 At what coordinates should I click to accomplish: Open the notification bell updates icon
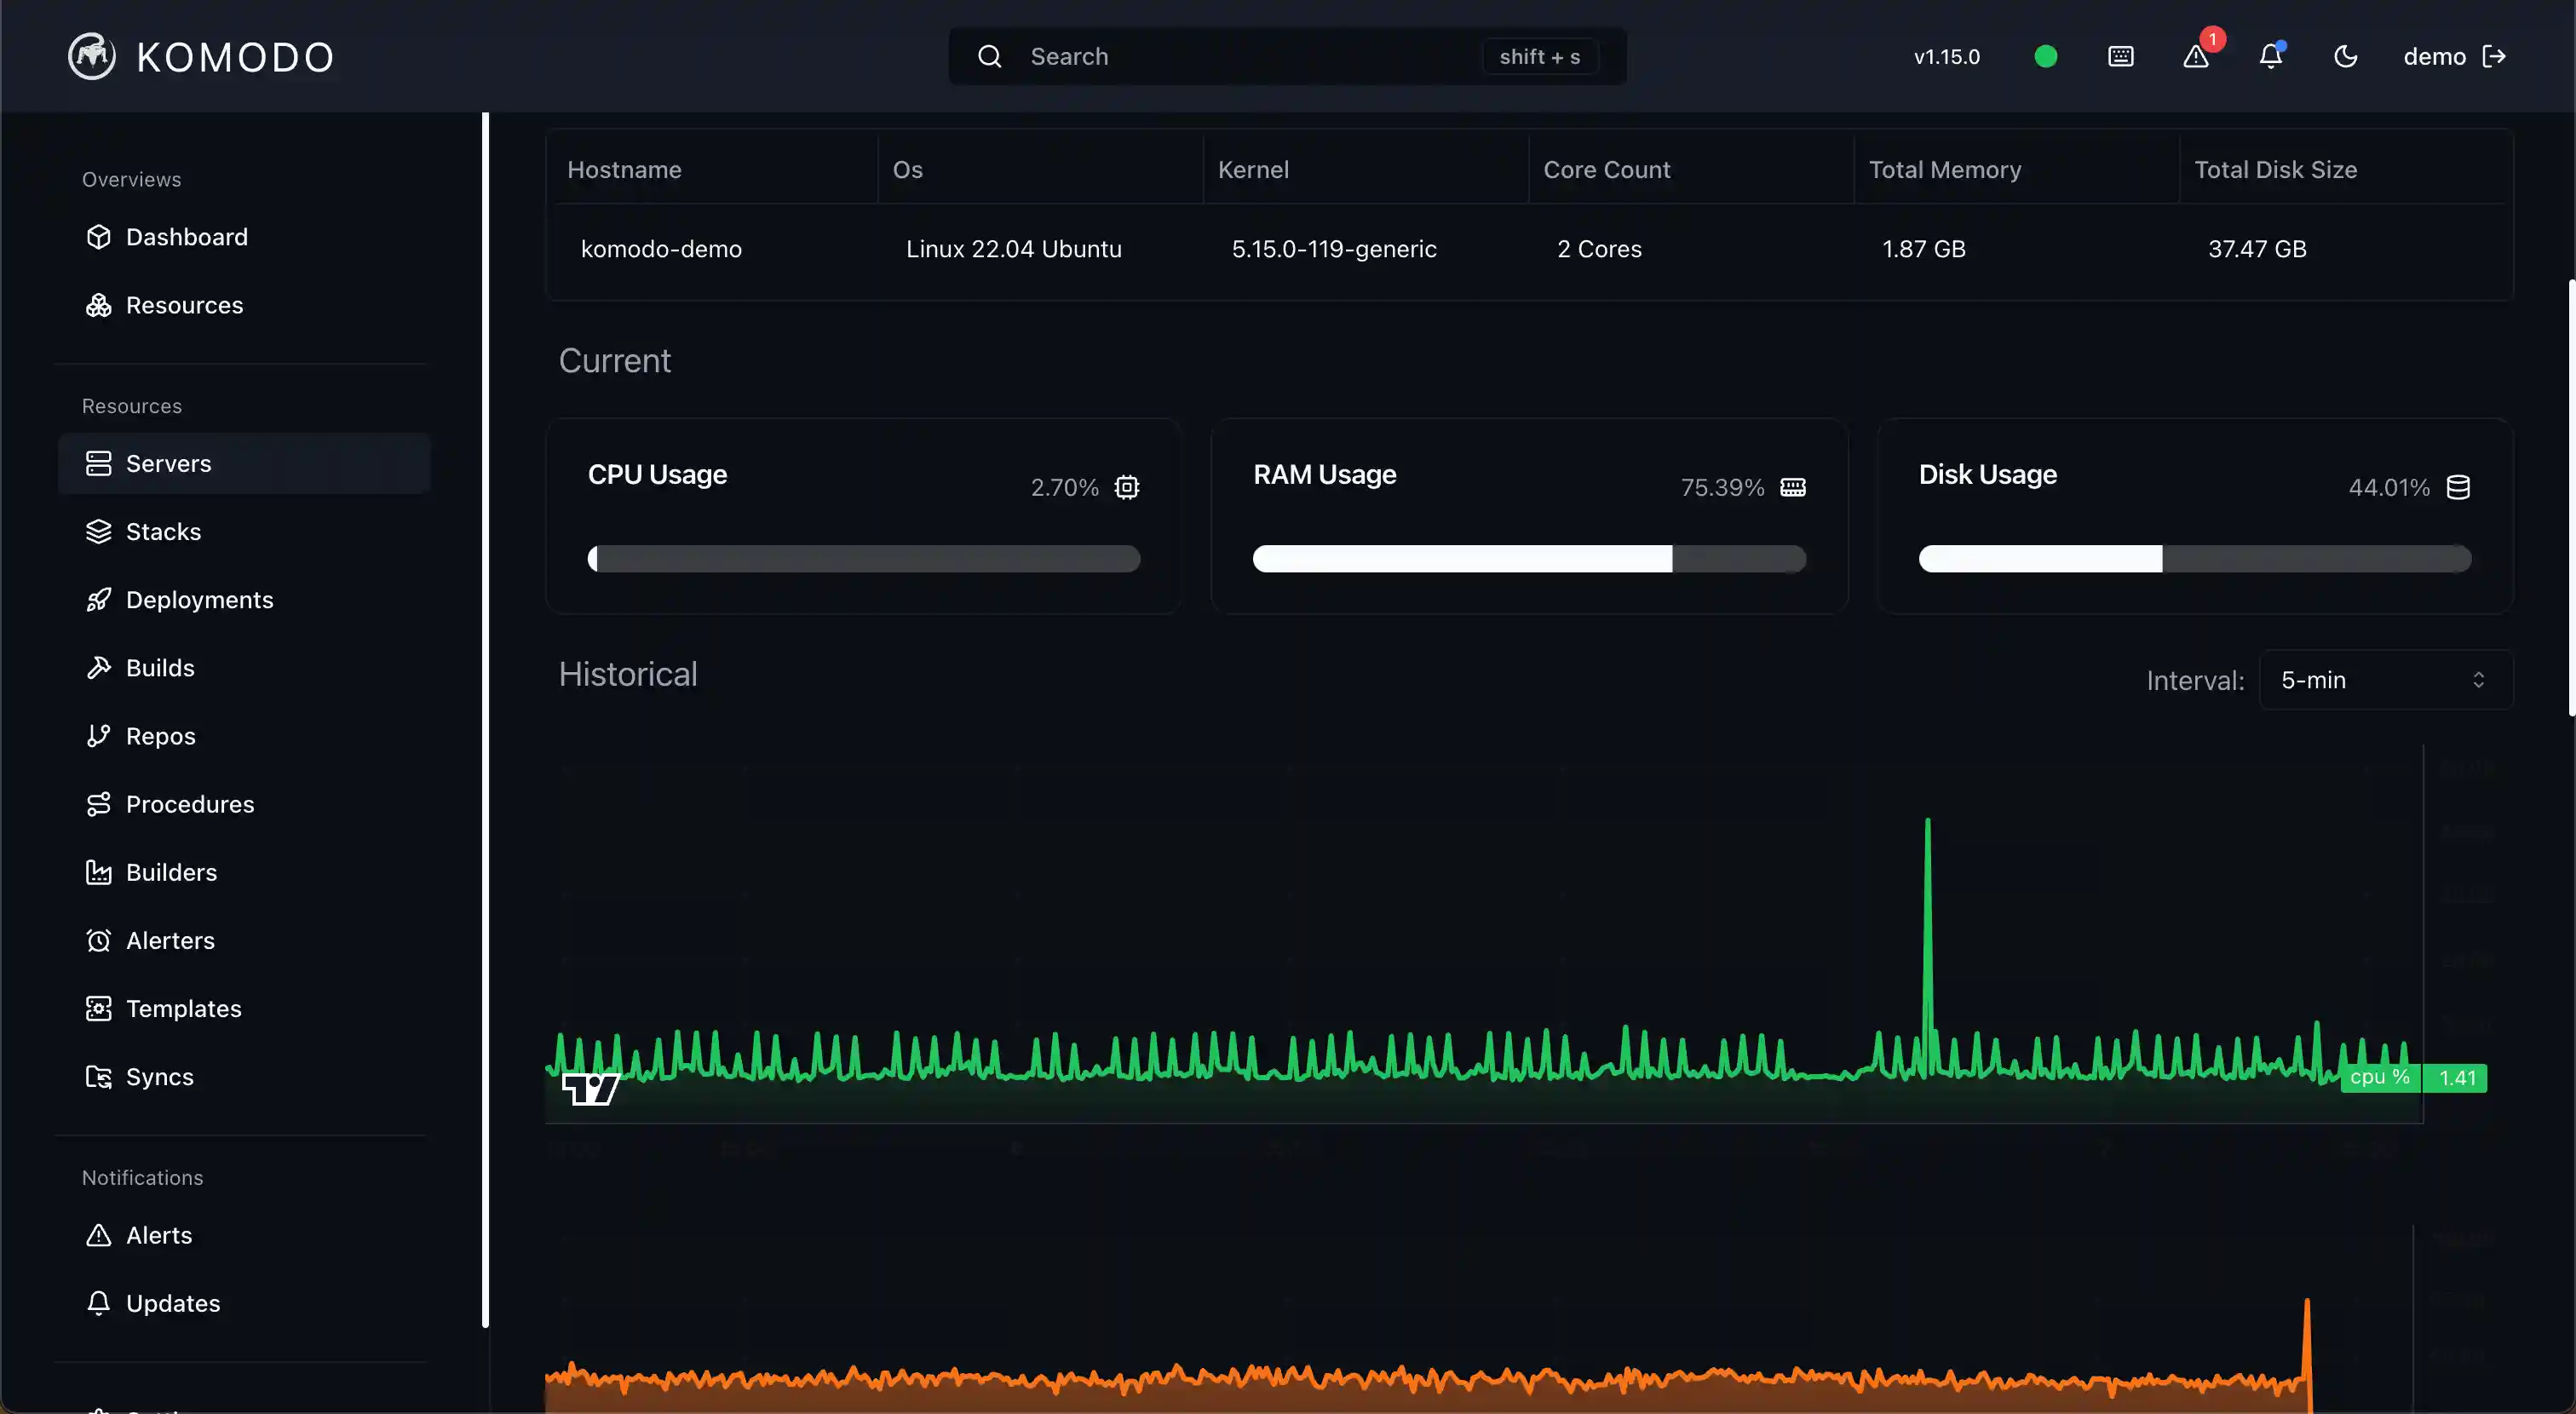point(2270,56)
